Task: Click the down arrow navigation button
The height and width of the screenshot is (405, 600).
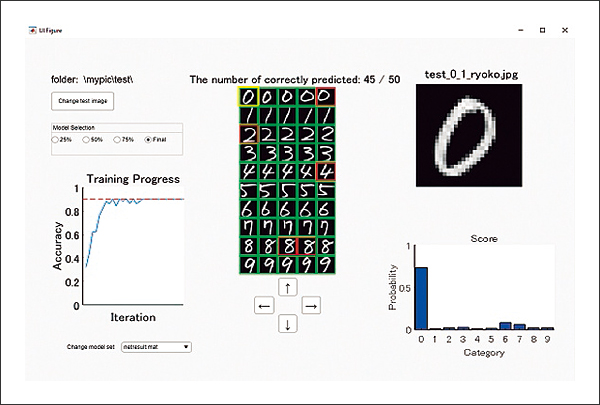Action: pyautogui.click(x=288, y=324)
